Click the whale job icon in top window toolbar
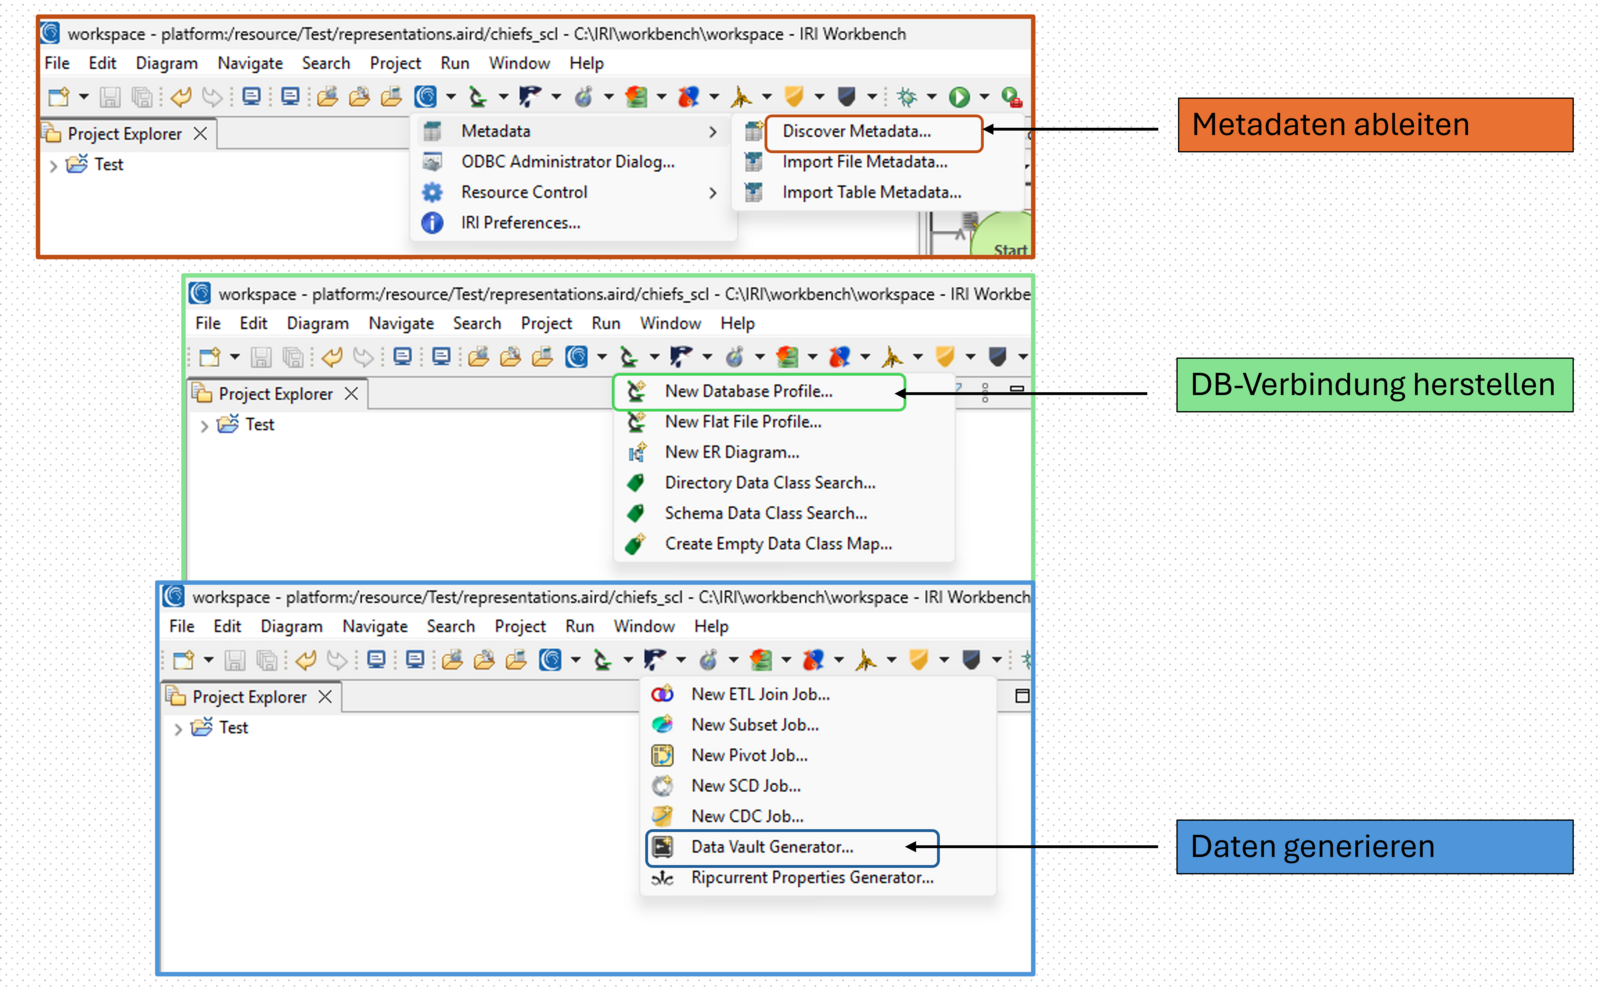Screen dimensions: 1600x988 [530, 97]
